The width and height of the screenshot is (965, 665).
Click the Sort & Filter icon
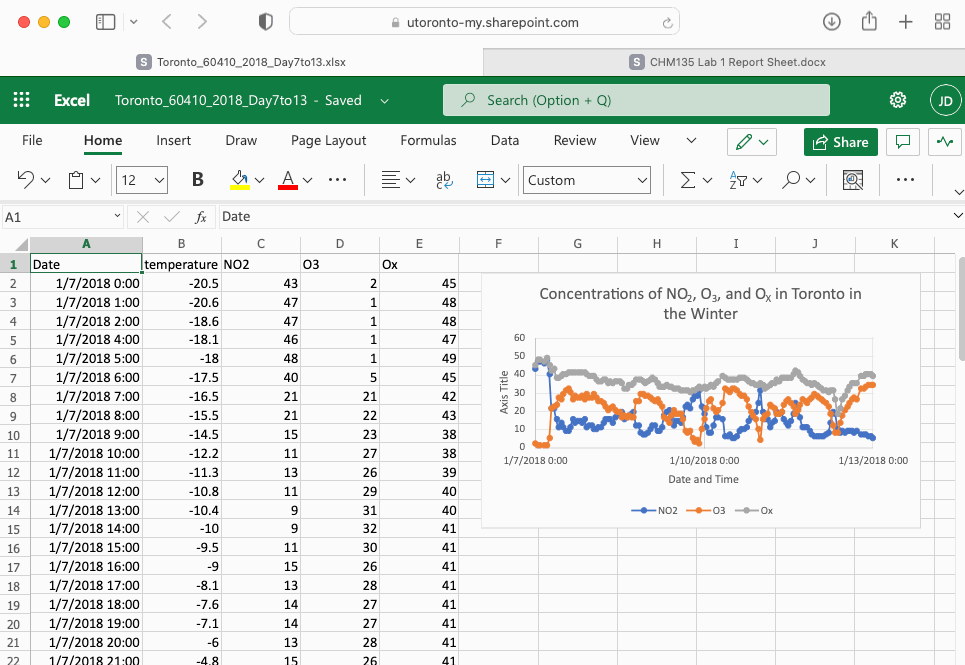[x=739, y=180]
